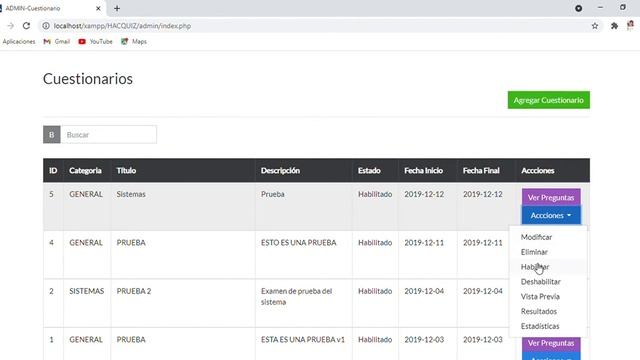
Task: Choose Deshabilitar from the Acciones menu
Action: click(540, 282)
